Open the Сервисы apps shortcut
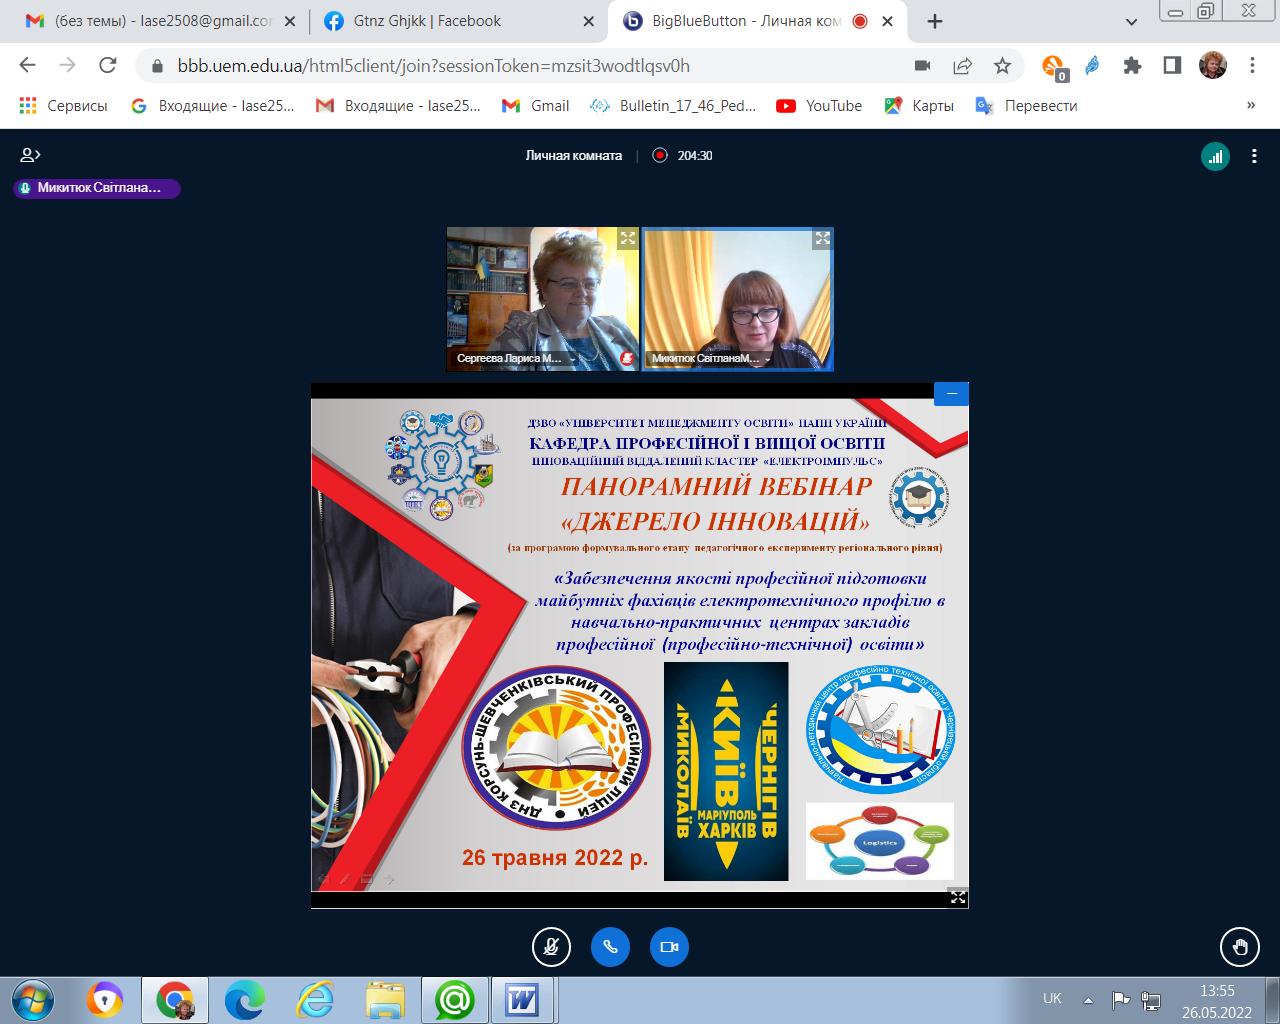The image size is (1280, 1024). 63,105
